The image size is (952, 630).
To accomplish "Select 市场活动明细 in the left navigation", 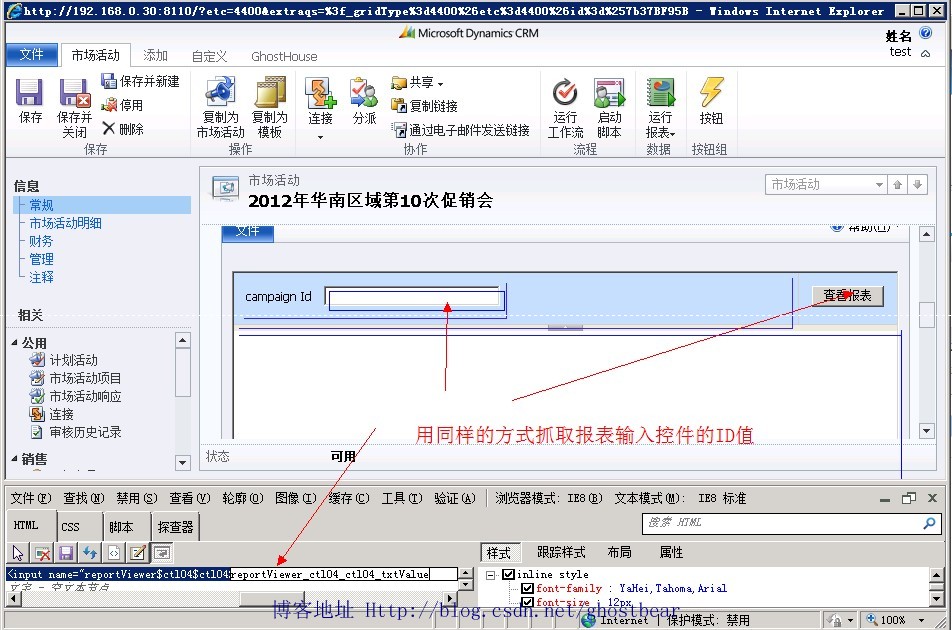I will [x=66, y=223].
